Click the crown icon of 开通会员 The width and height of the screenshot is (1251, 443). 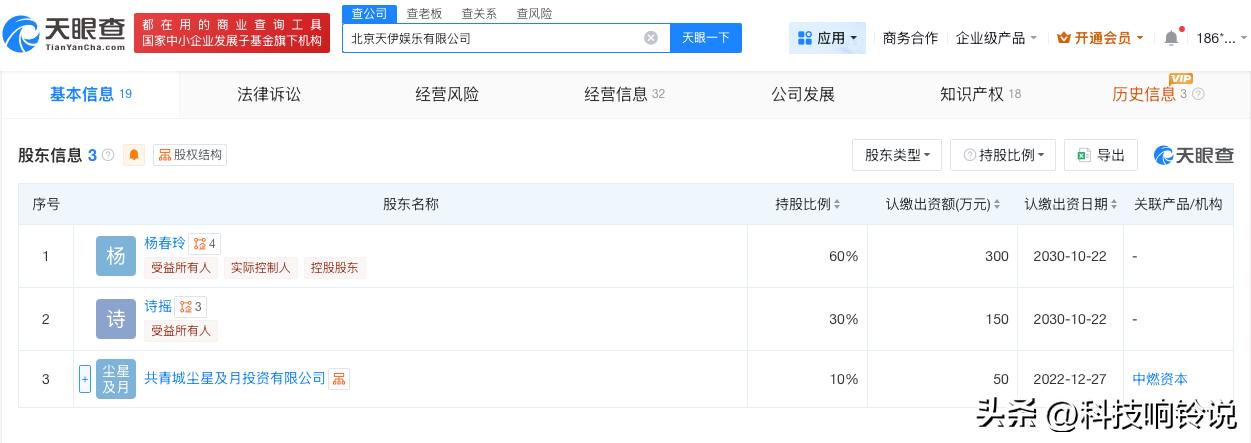[1064, 38]
